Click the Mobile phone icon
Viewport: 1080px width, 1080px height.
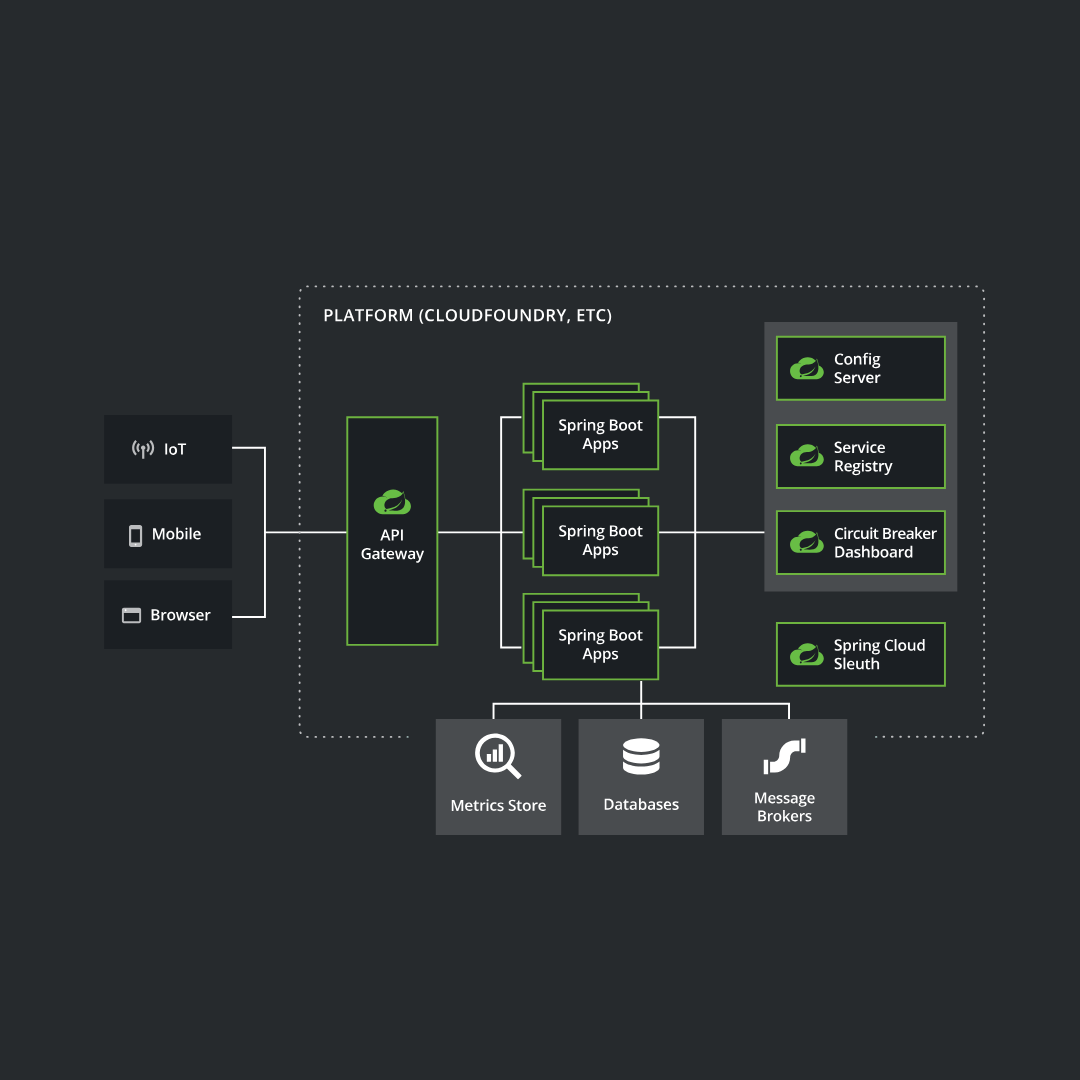[x=136, y=535]
